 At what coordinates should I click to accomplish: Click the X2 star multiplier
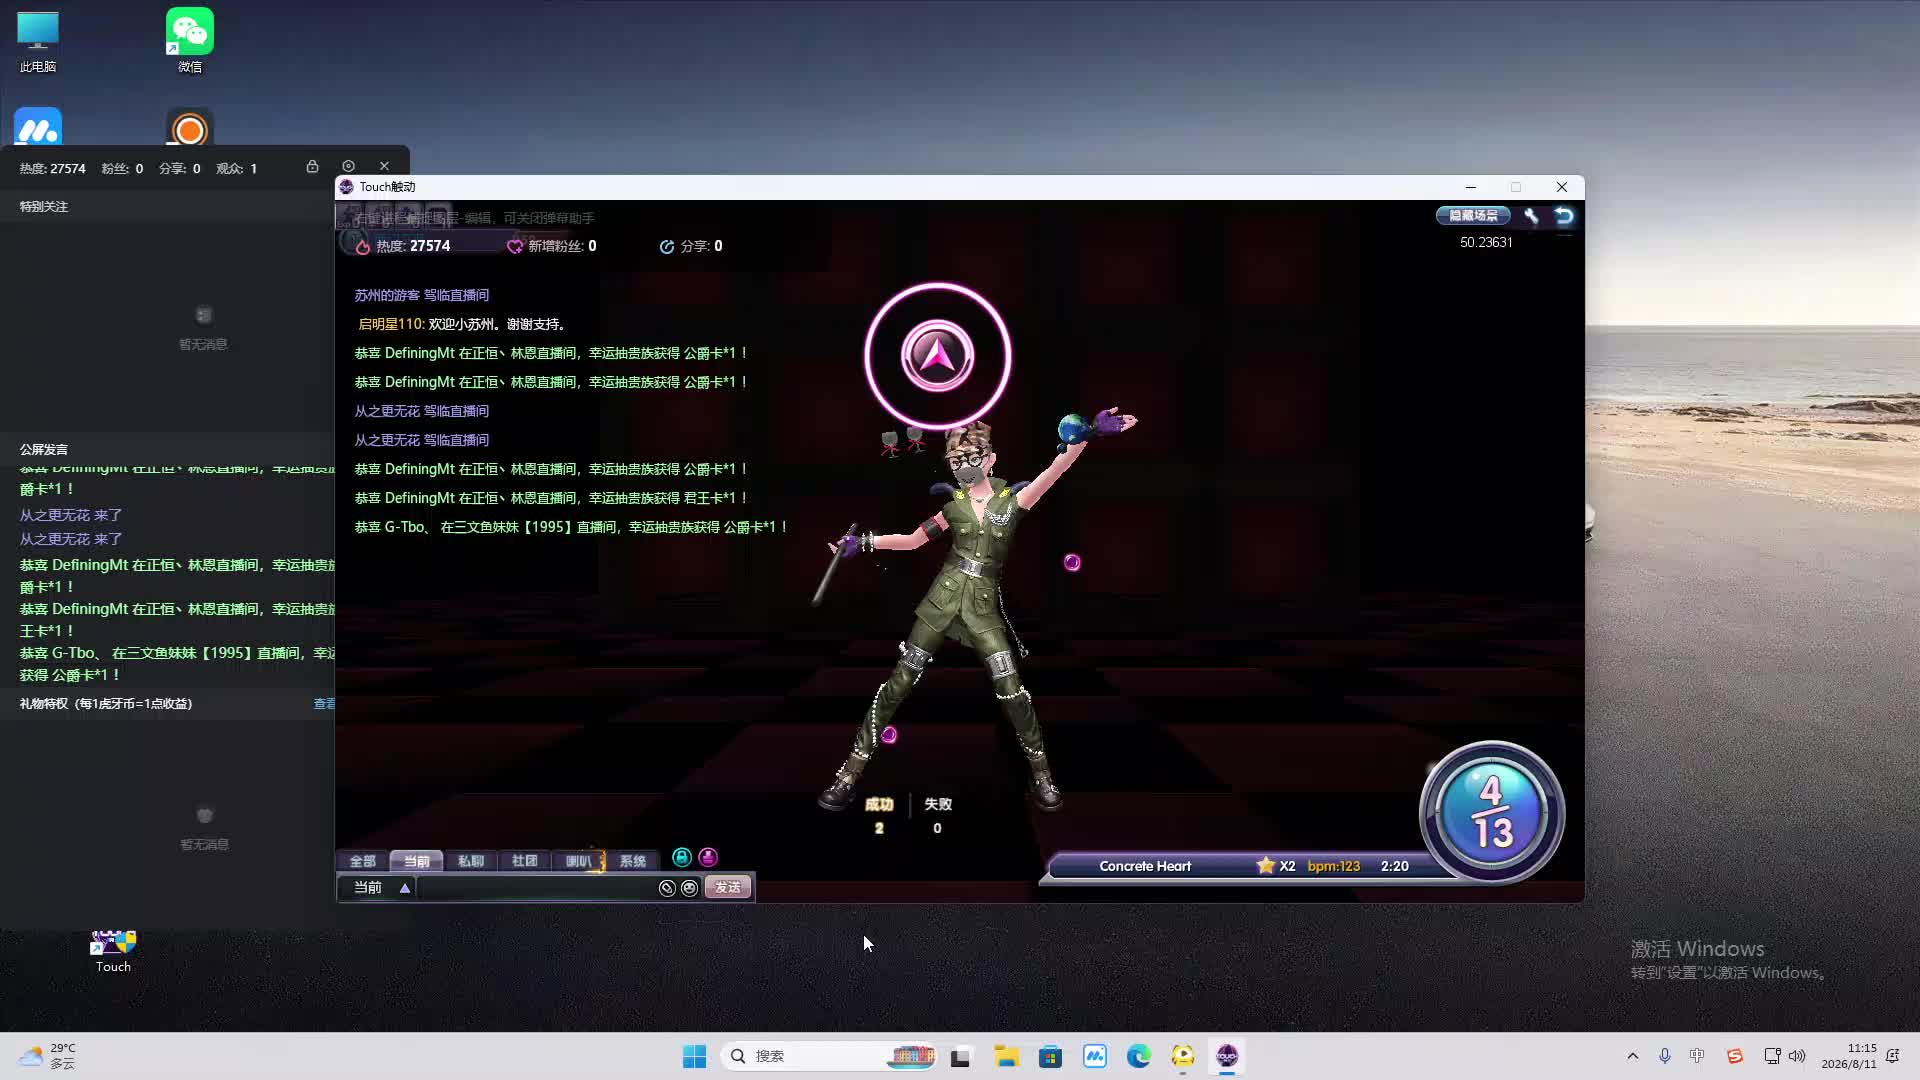[x=1276, y=866]
